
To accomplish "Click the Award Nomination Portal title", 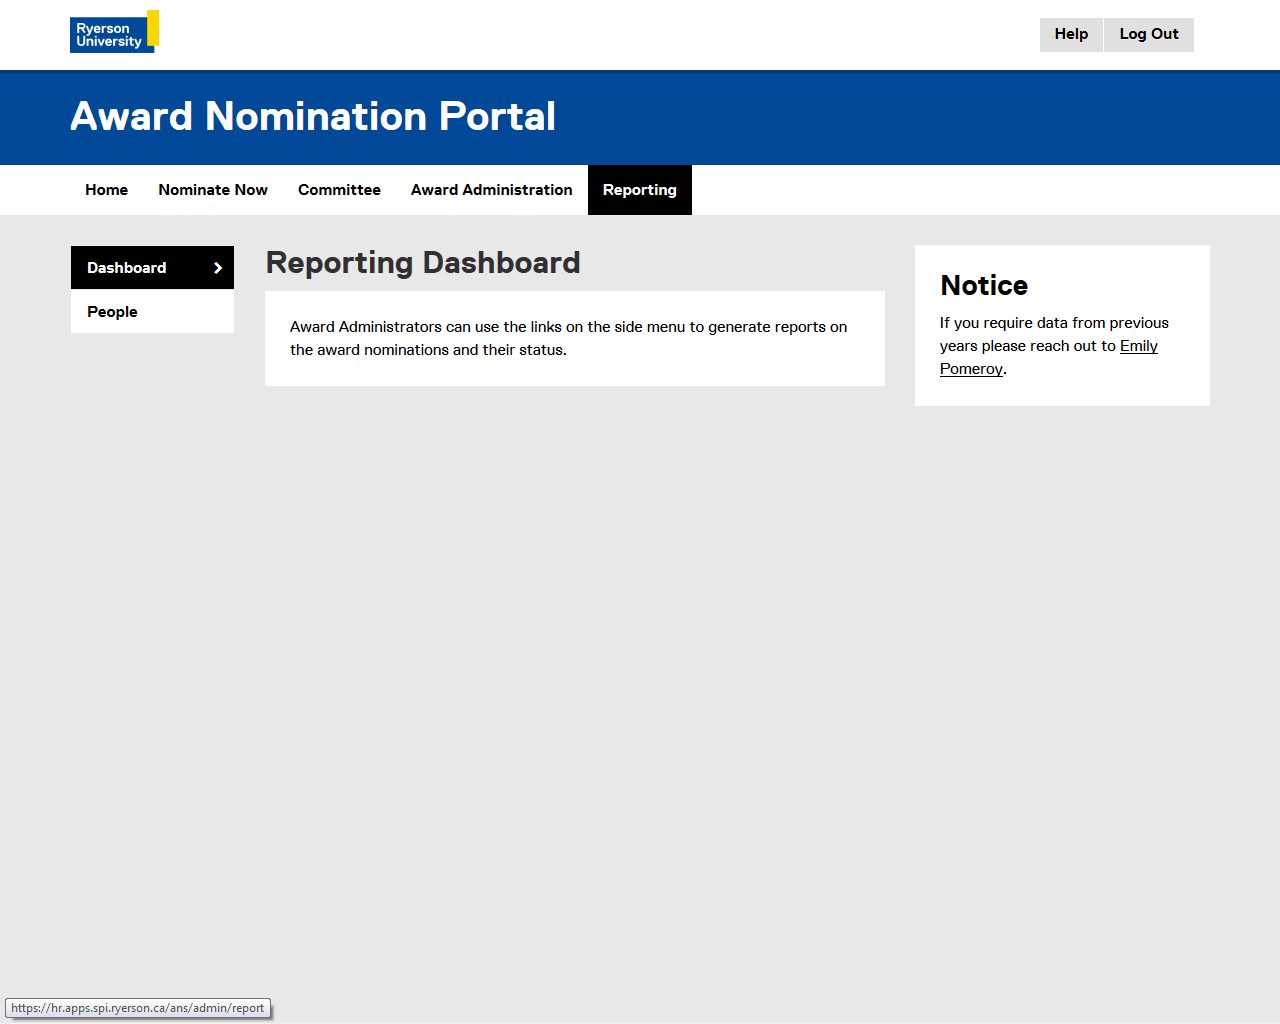I will [x=313, y=117].
